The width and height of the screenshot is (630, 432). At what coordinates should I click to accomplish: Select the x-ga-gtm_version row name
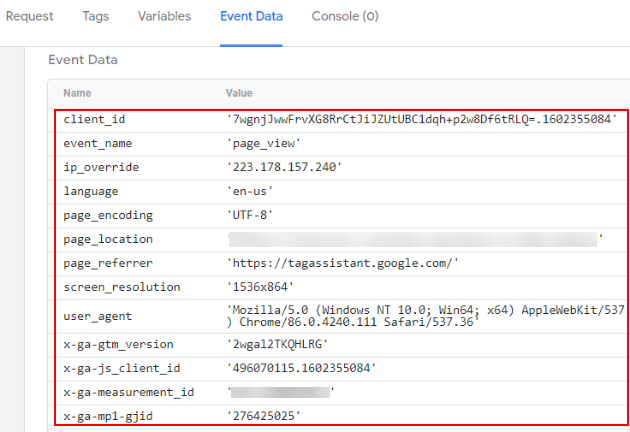coord(119,344)
